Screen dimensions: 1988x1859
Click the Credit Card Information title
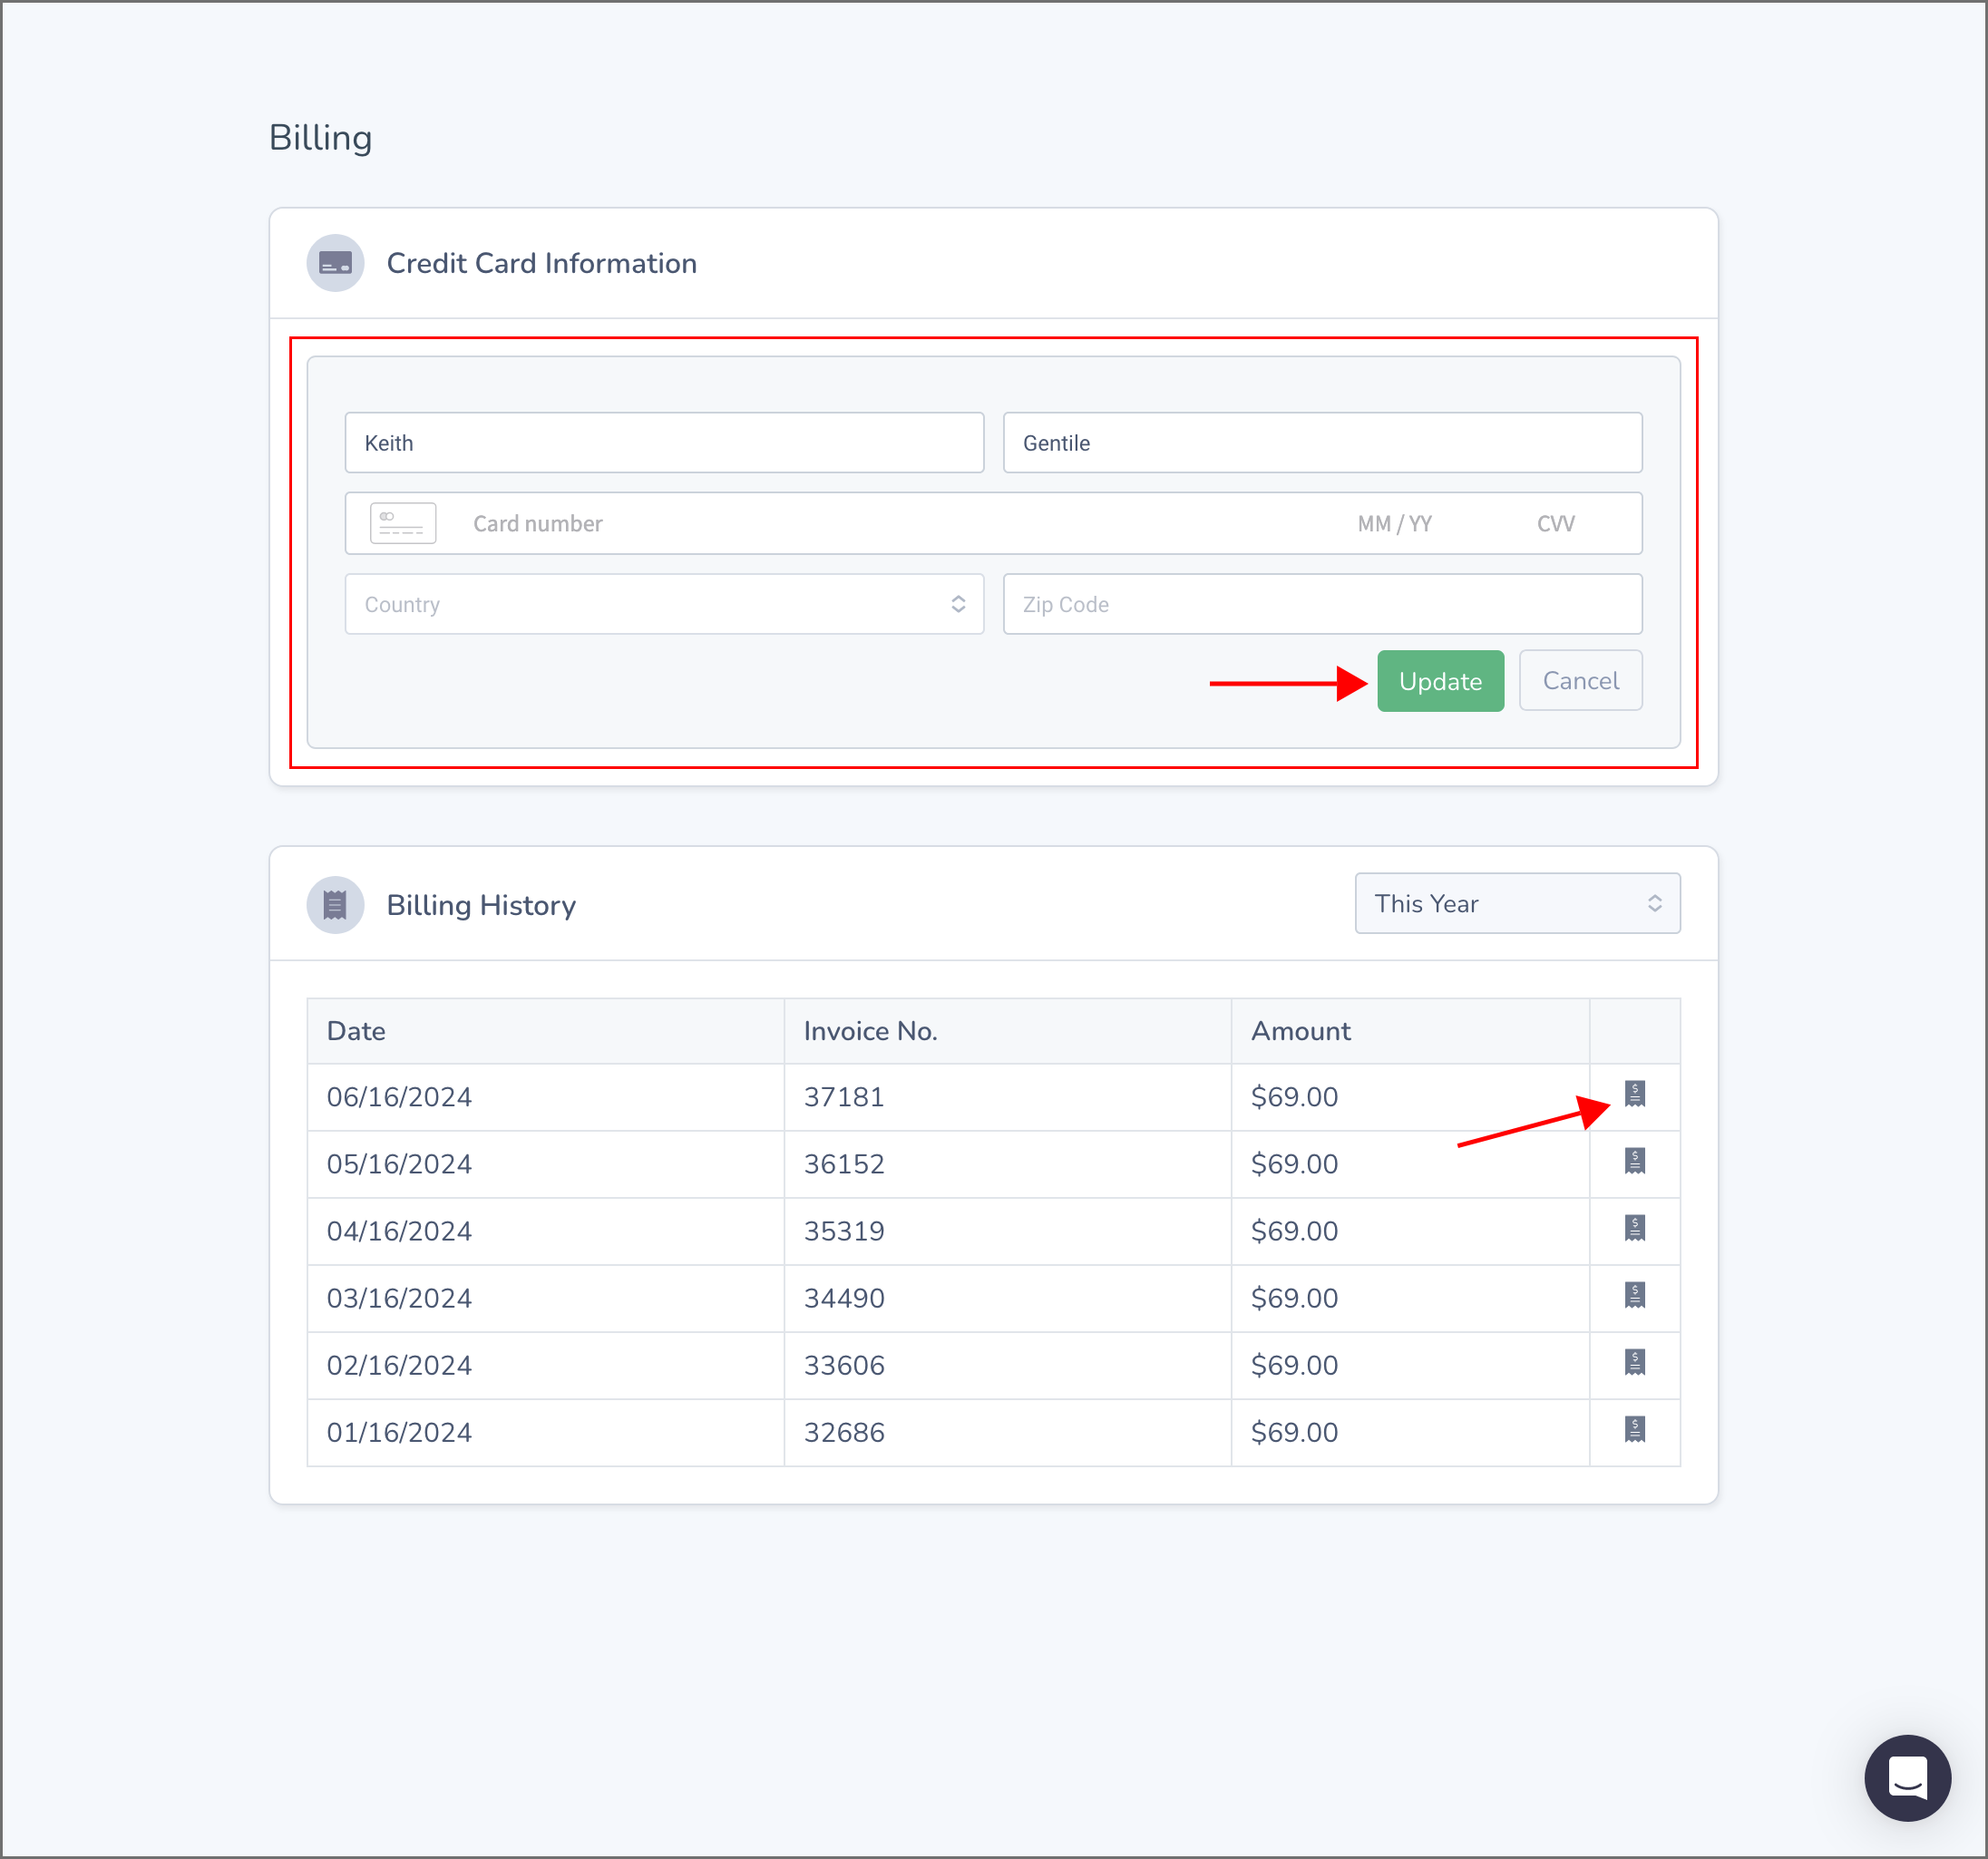(x=541, y=263)
